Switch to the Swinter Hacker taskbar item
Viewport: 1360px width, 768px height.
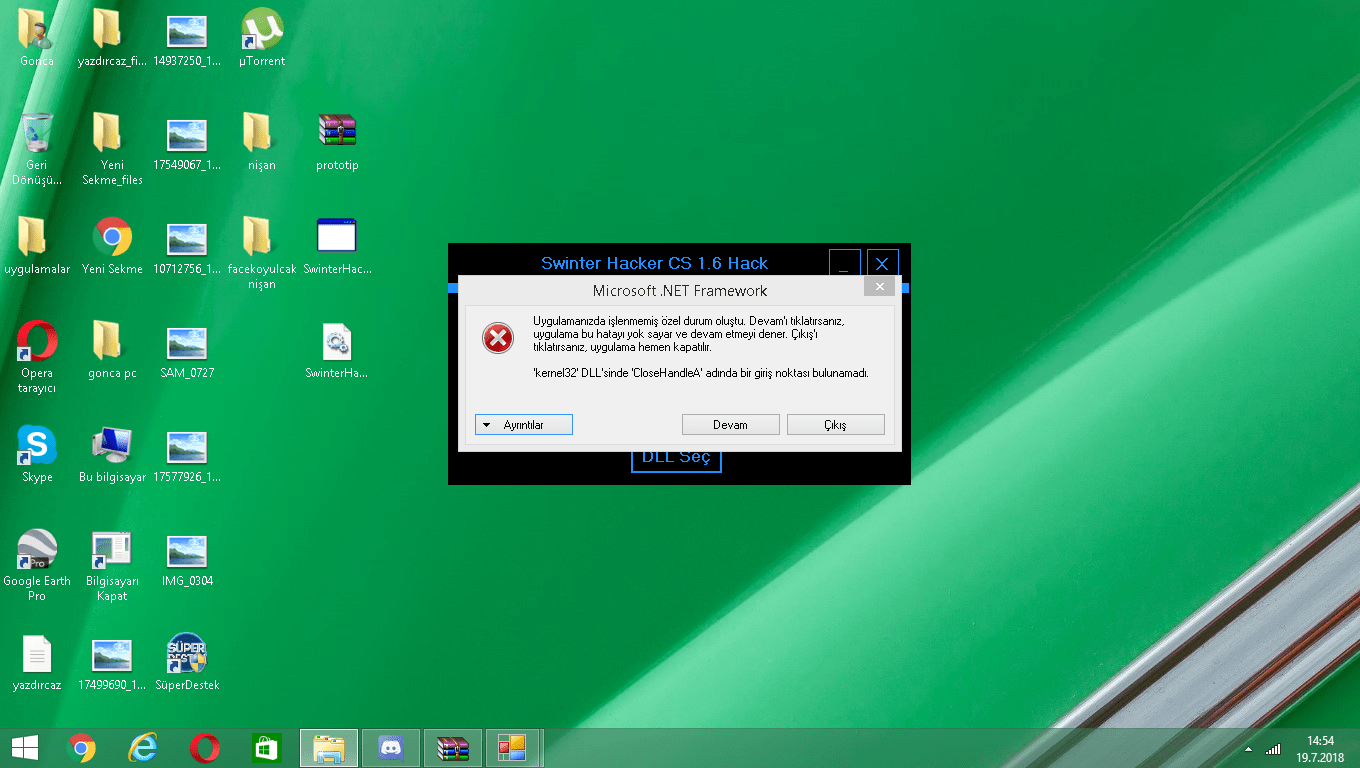pos(513,748)
